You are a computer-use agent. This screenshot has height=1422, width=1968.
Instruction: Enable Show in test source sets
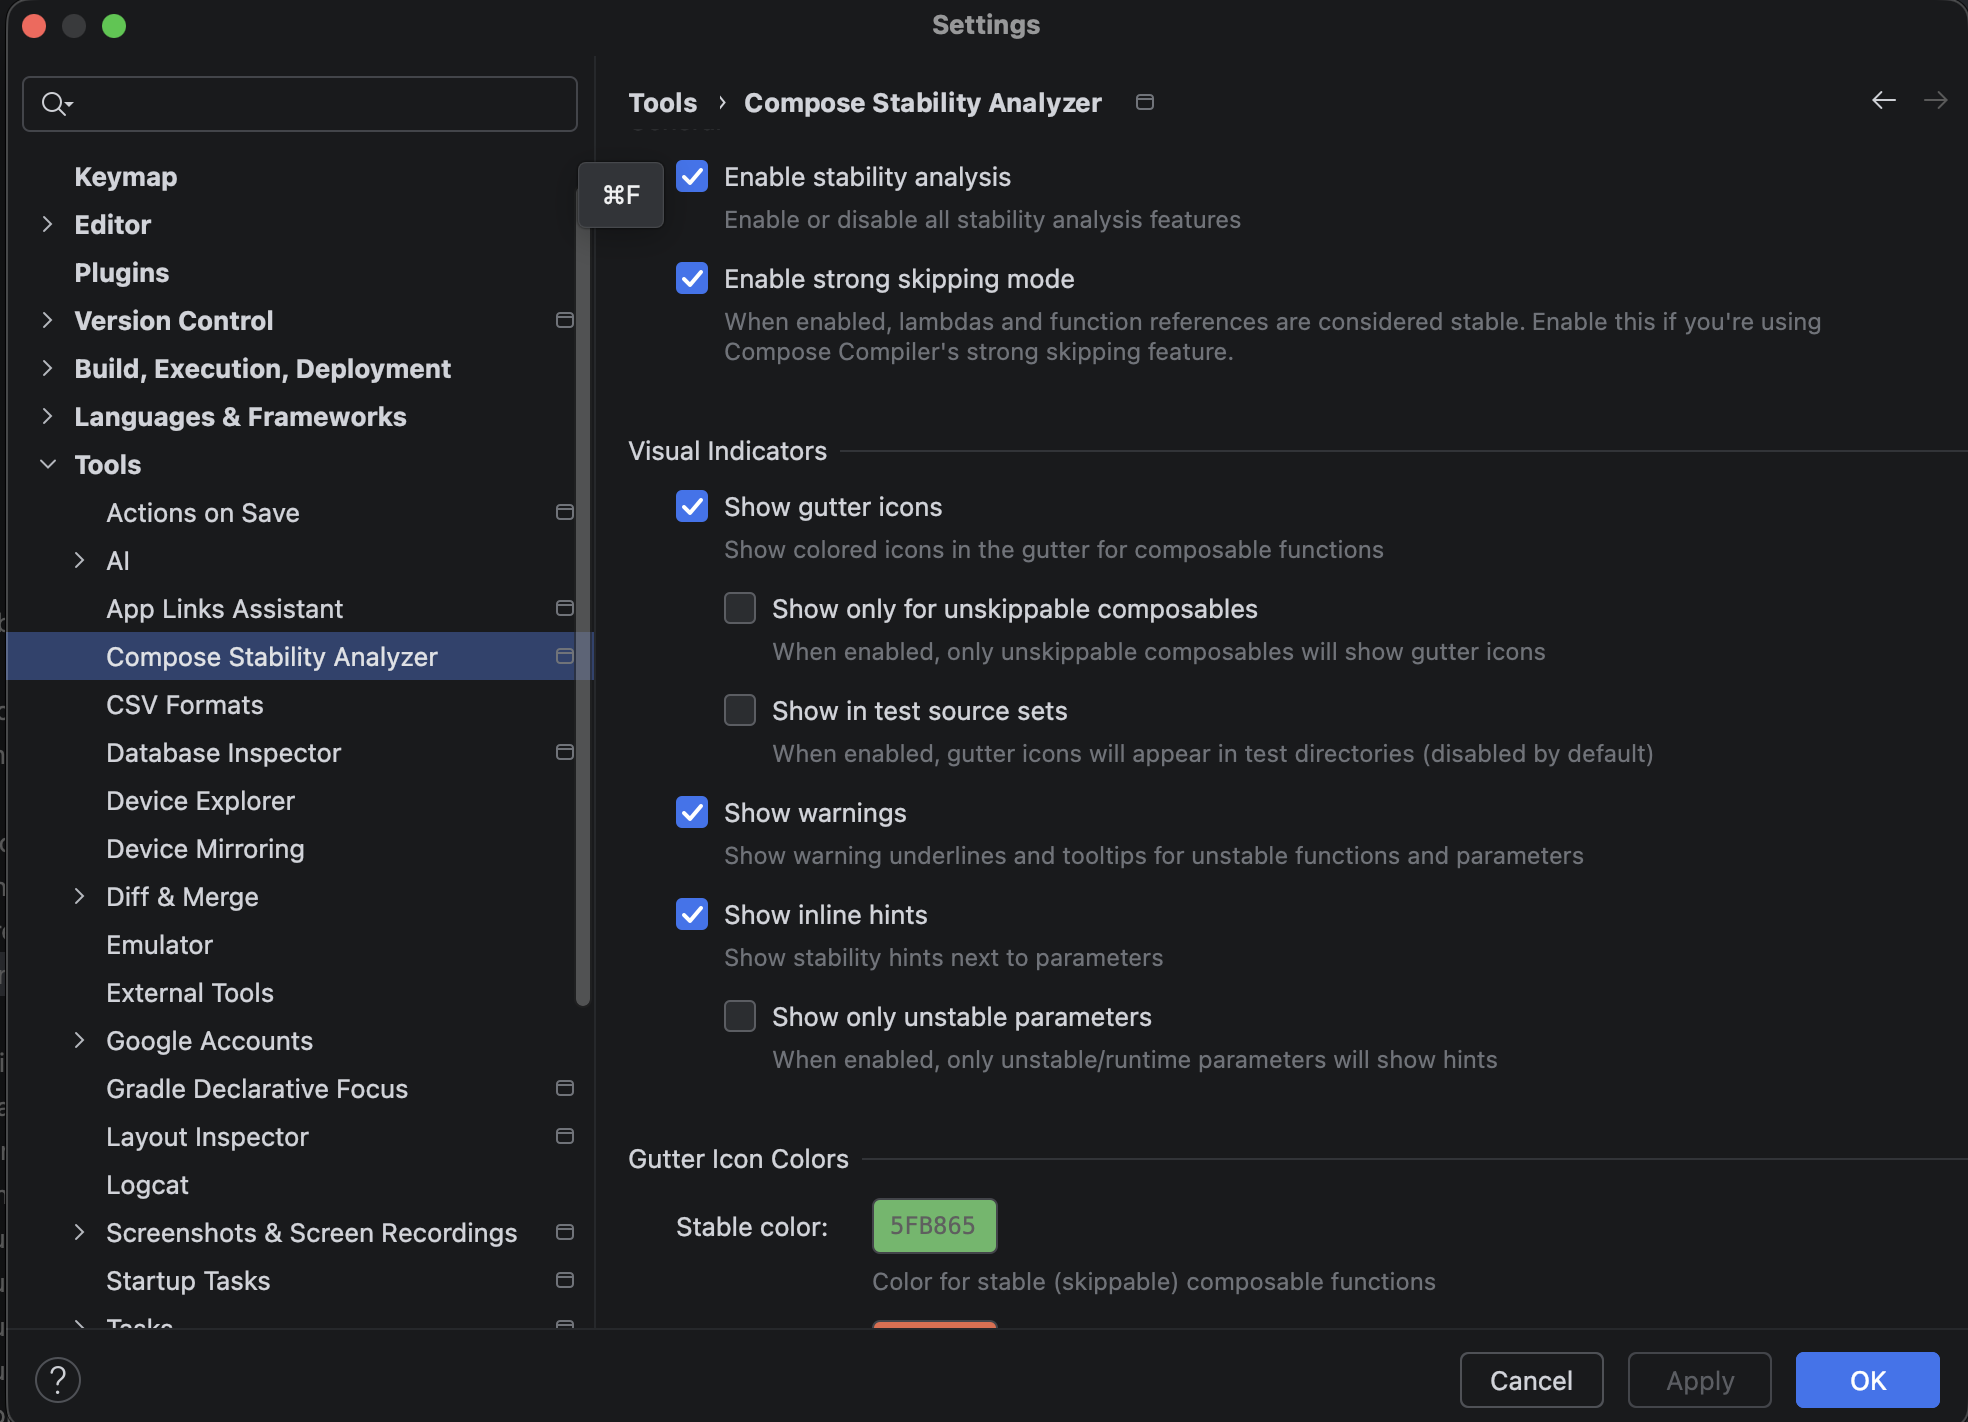[x=740, y=710]
